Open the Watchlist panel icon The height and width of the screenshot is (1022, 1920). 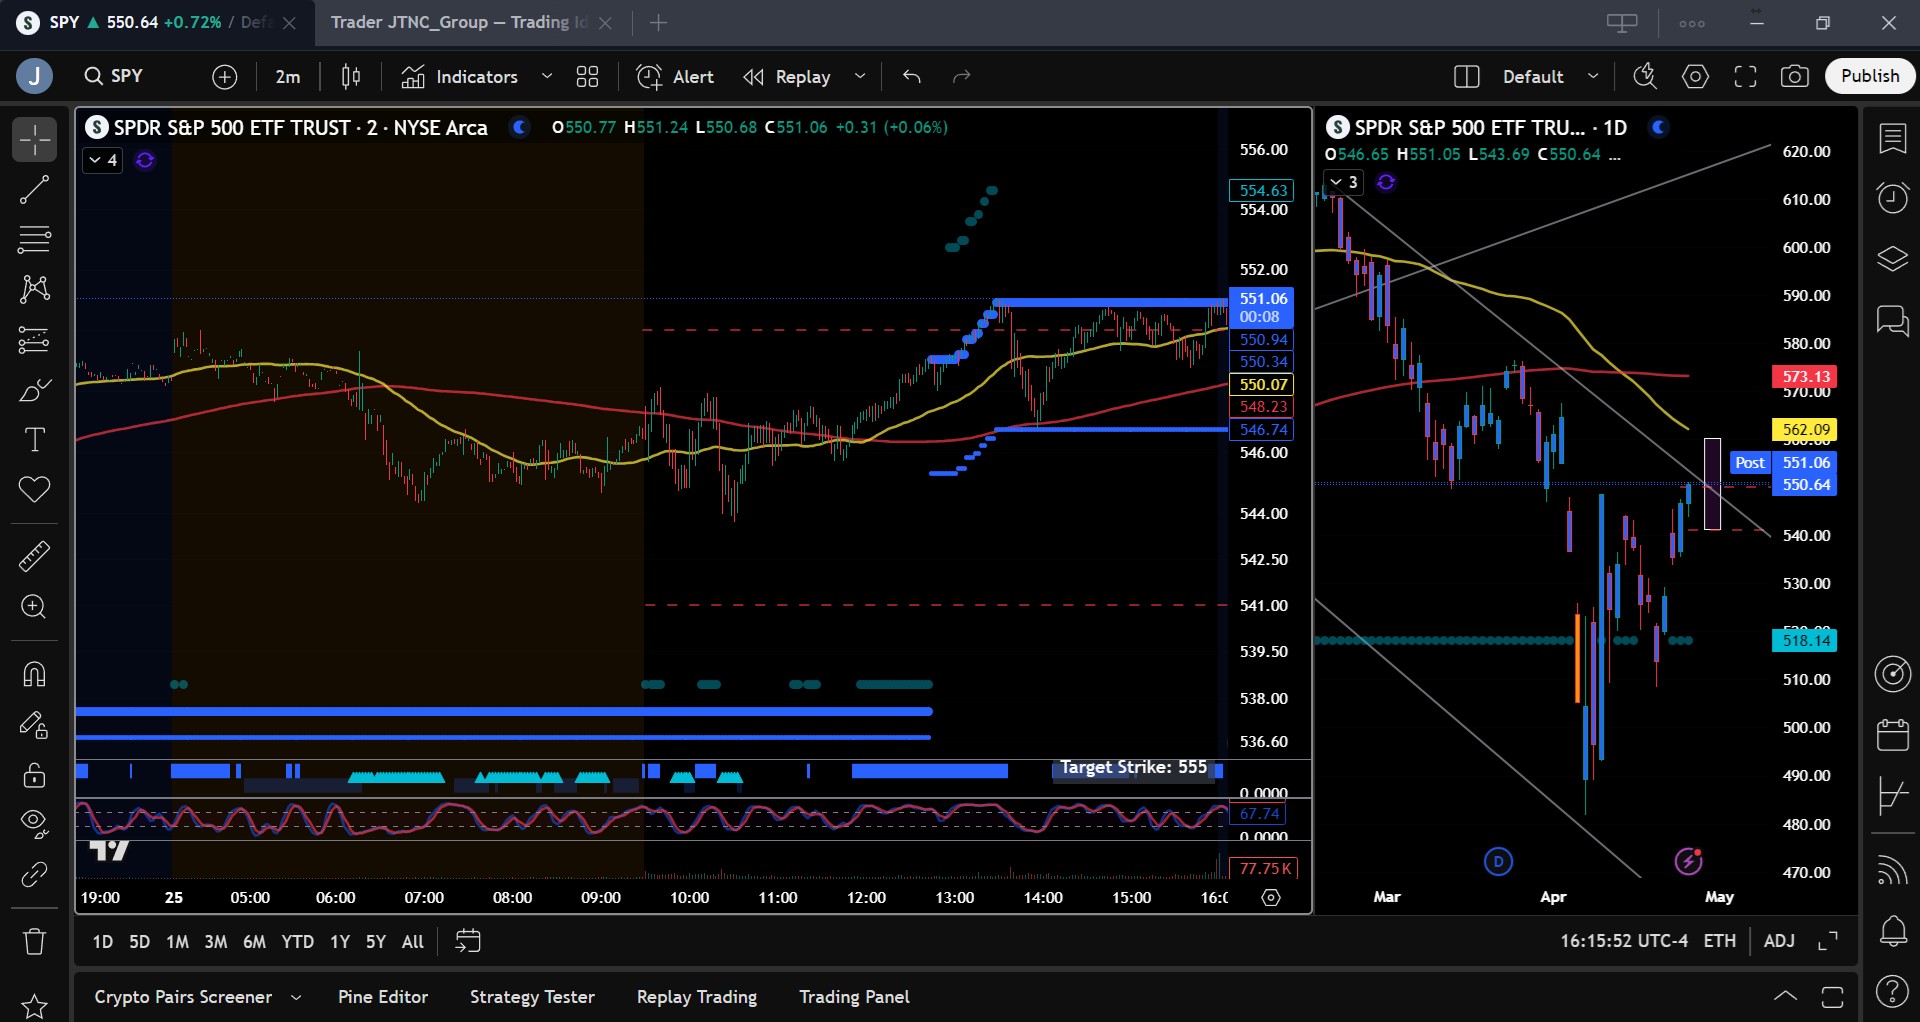tap(1892, 139)
